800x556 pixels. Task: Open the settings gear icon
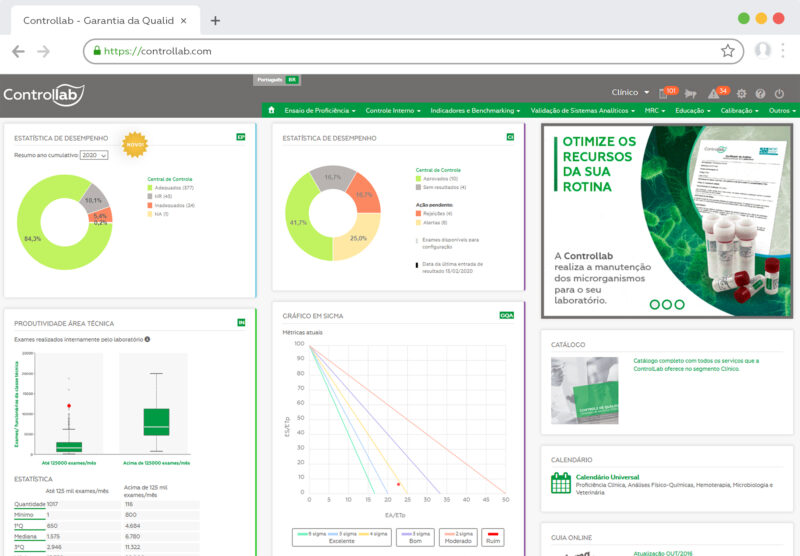point(741,94)
